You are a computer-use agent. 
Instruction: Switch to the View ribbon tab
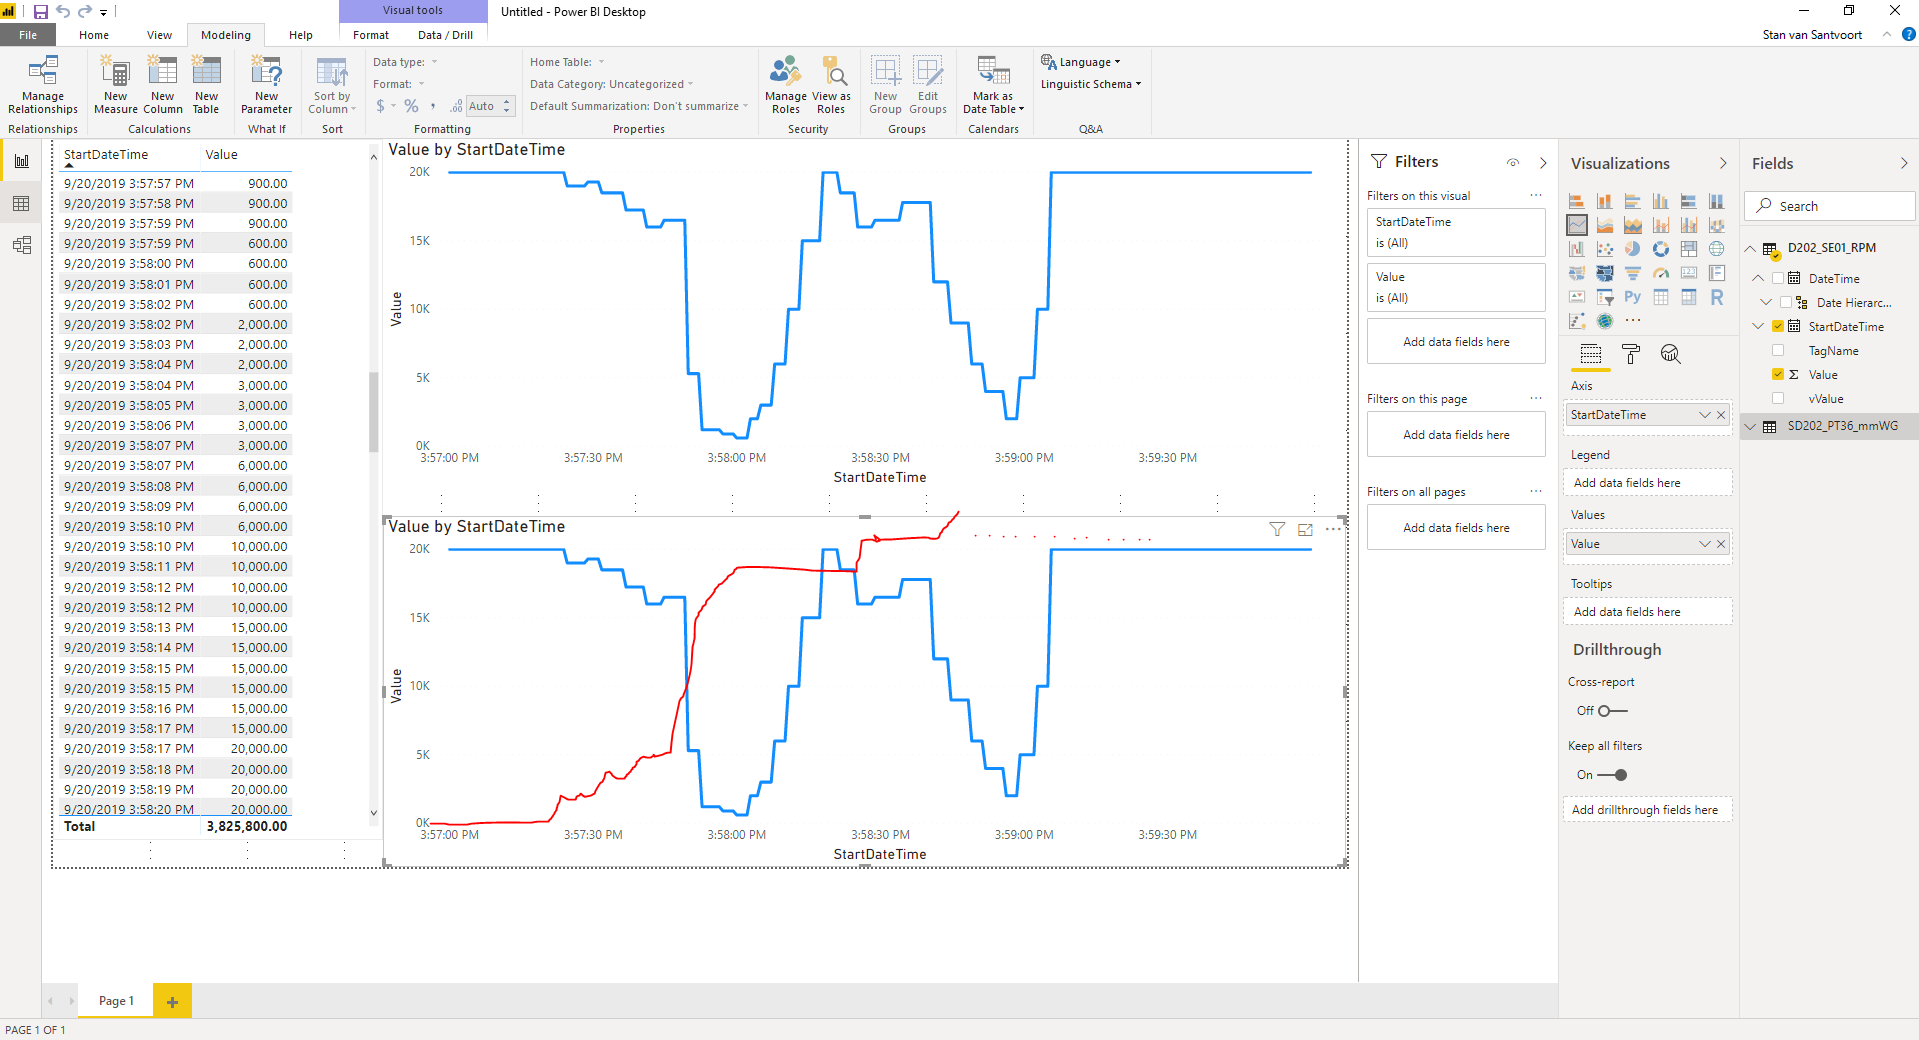[159, 35]
